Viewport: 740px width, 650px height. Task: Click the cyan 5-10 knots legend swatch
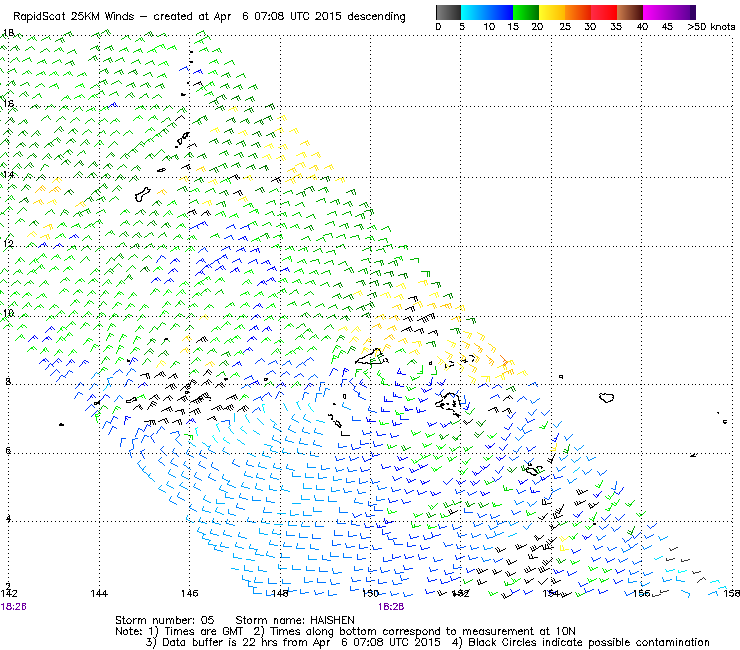(x=473, y=12)
